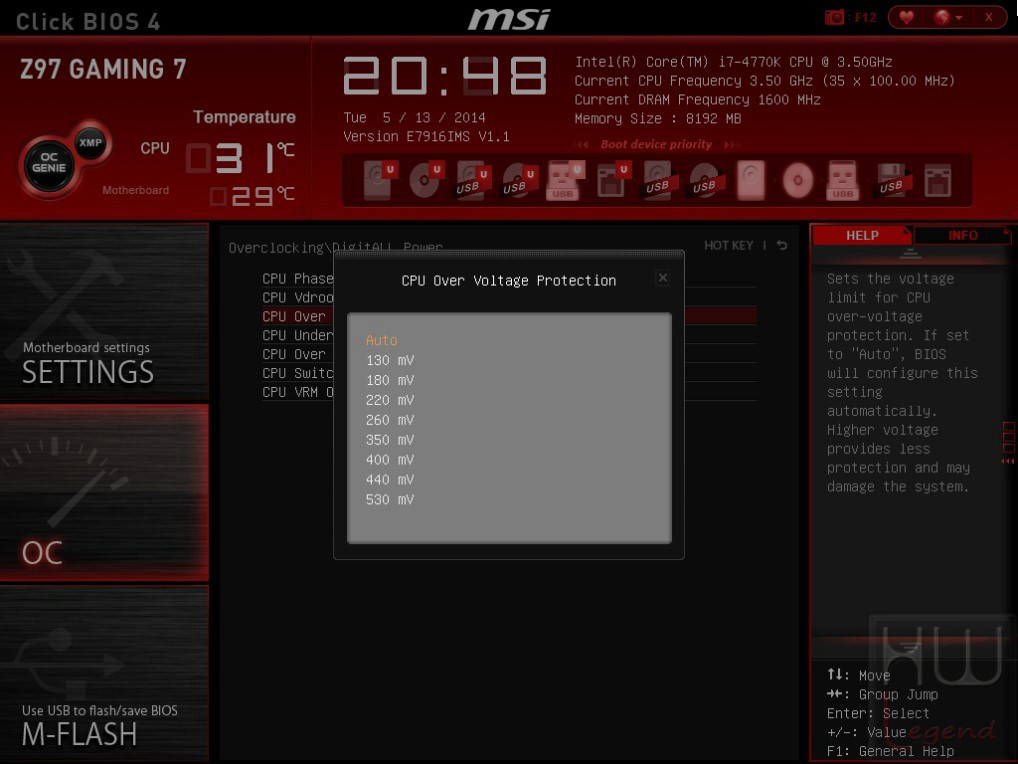Click the date 5 / 13 / 2014
Viewport: 1018px width, 764px height.
click(434, 117)
